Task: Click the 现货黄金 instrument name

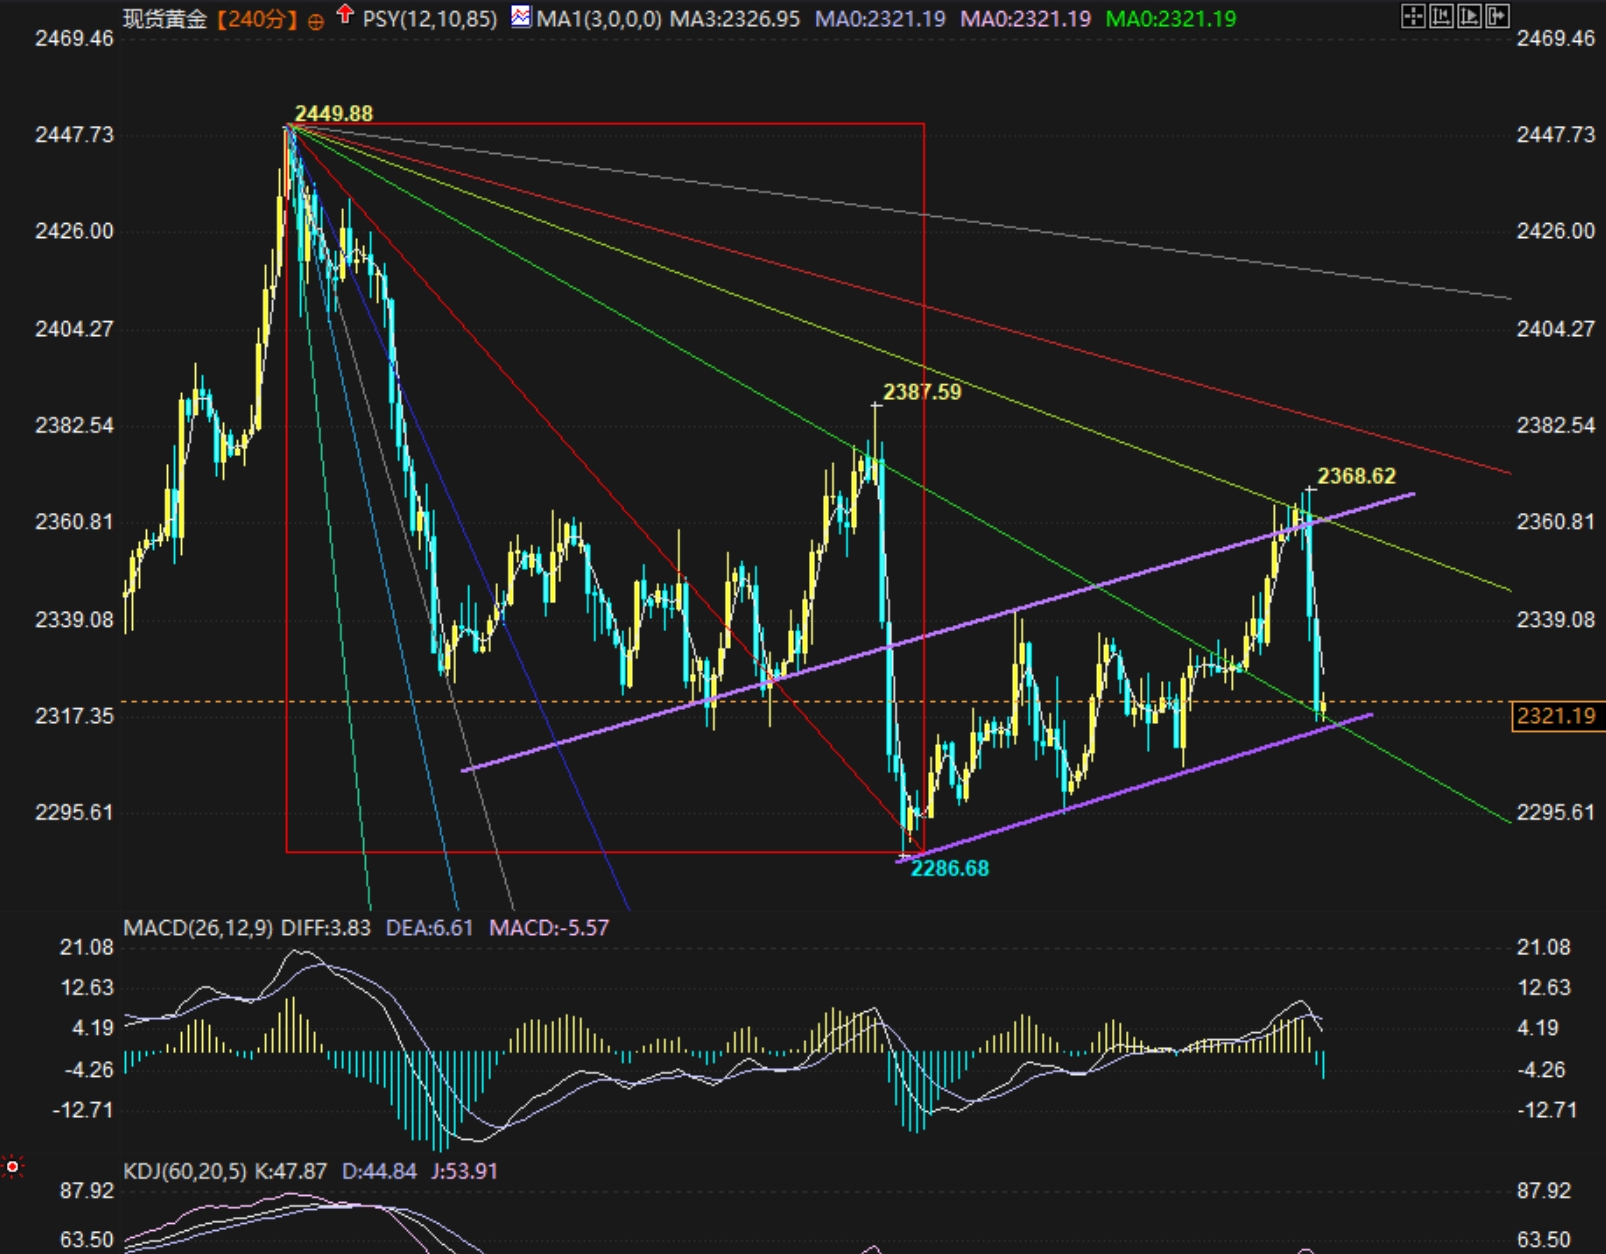Action: tap(165, 19)
